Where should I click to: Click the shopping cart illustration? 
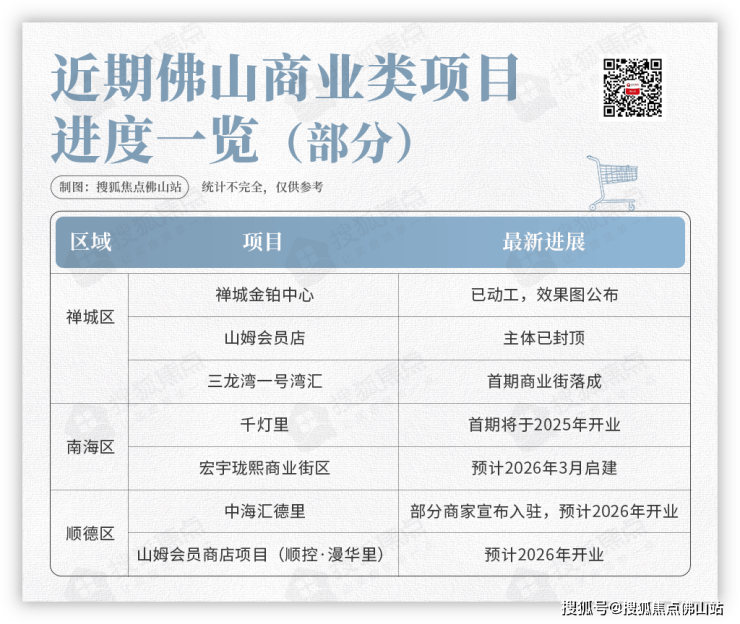(611, 182)
